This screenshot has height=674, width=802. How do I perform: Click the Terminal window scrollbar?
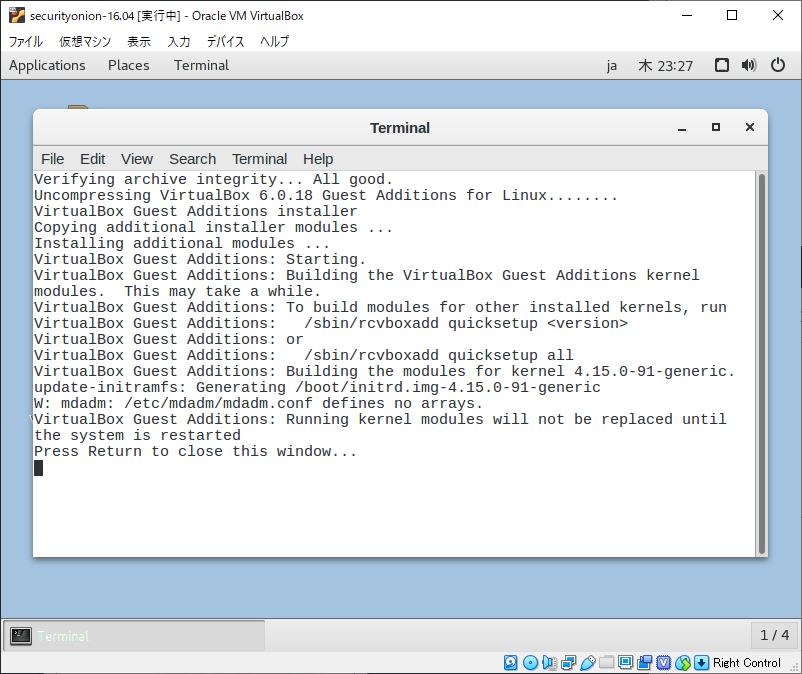pos(762,364)
